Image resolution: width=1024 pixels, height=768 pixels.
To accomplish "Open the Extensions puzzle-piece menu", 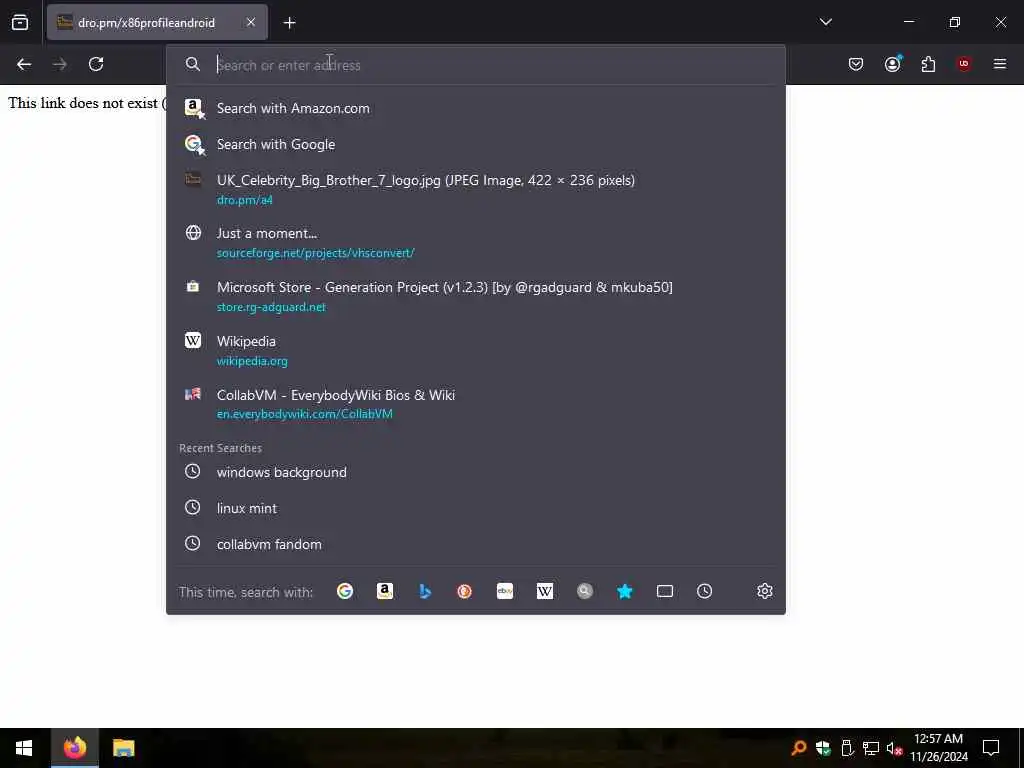I will pyautogui.click(x=928, y=64).
